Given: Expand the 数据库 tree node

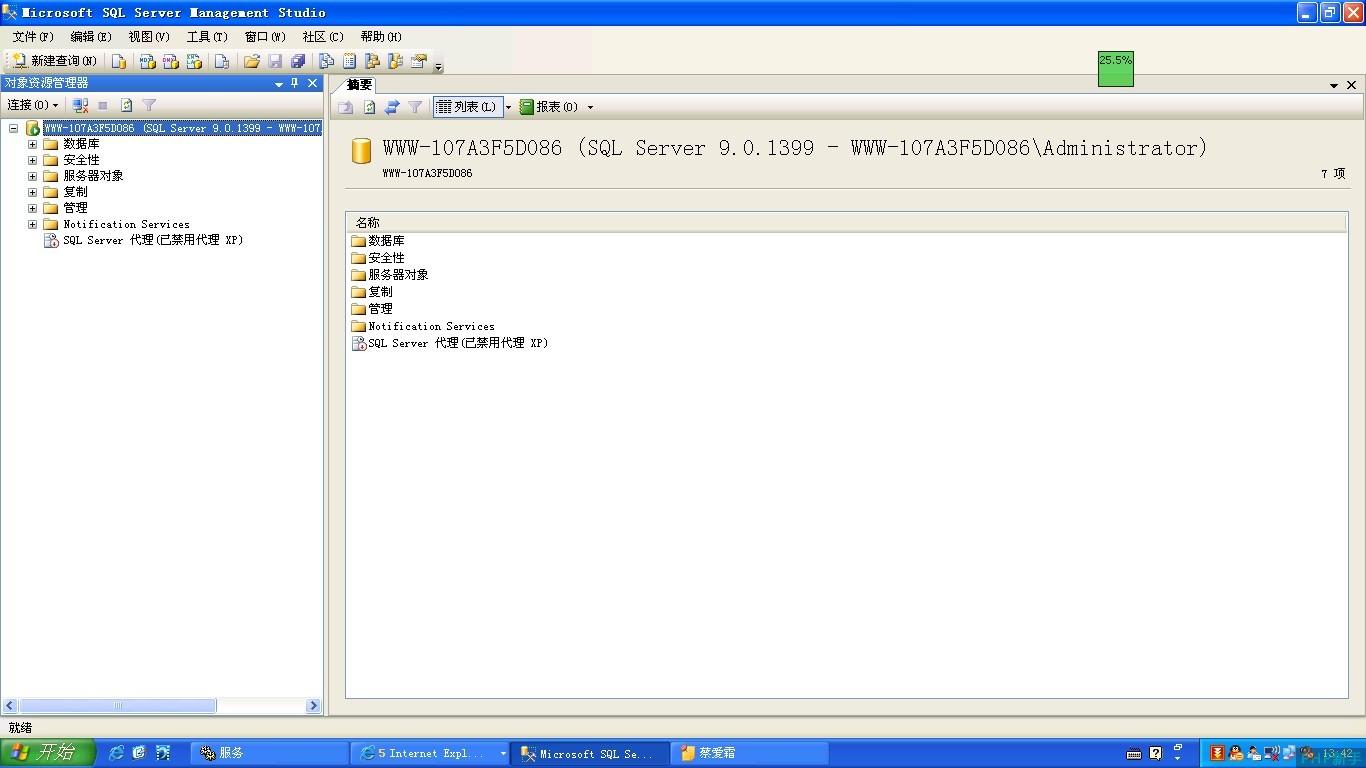Looking at the screenshot, I should (32, 144).
